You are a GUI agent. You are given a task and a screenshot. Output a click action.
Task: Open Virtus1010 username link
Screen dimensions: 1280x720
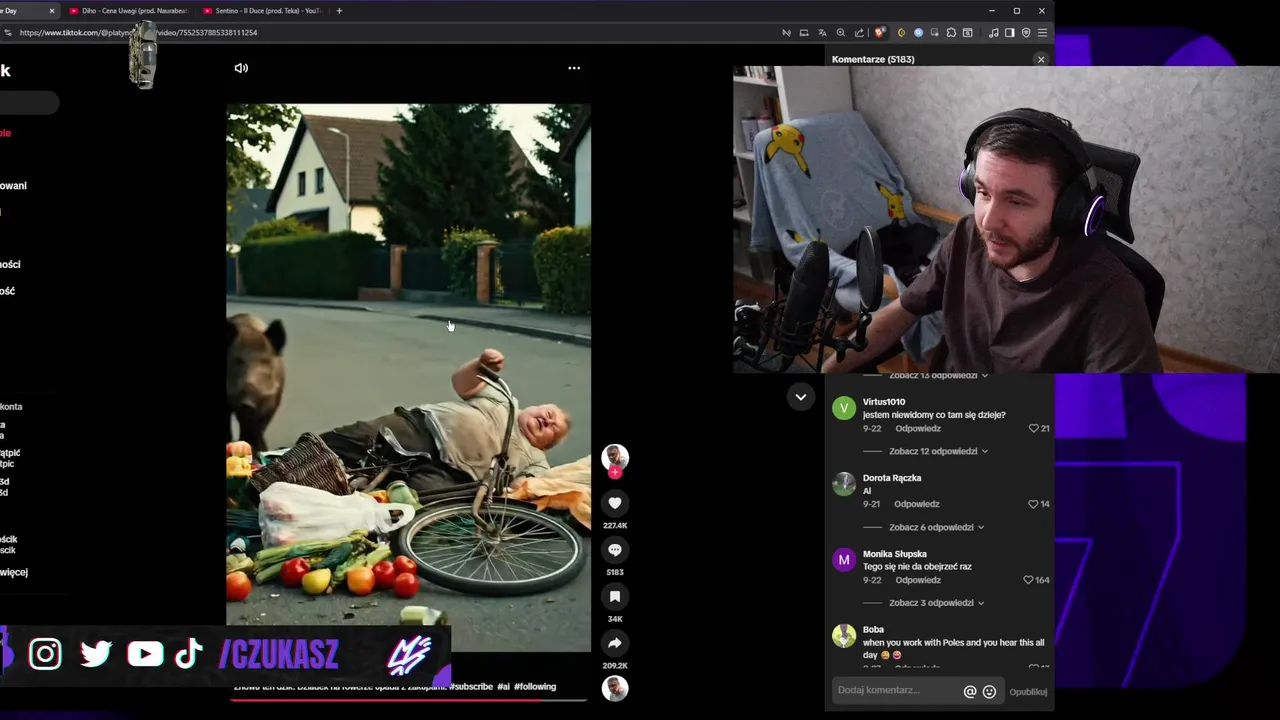click(x=884, y=402)
